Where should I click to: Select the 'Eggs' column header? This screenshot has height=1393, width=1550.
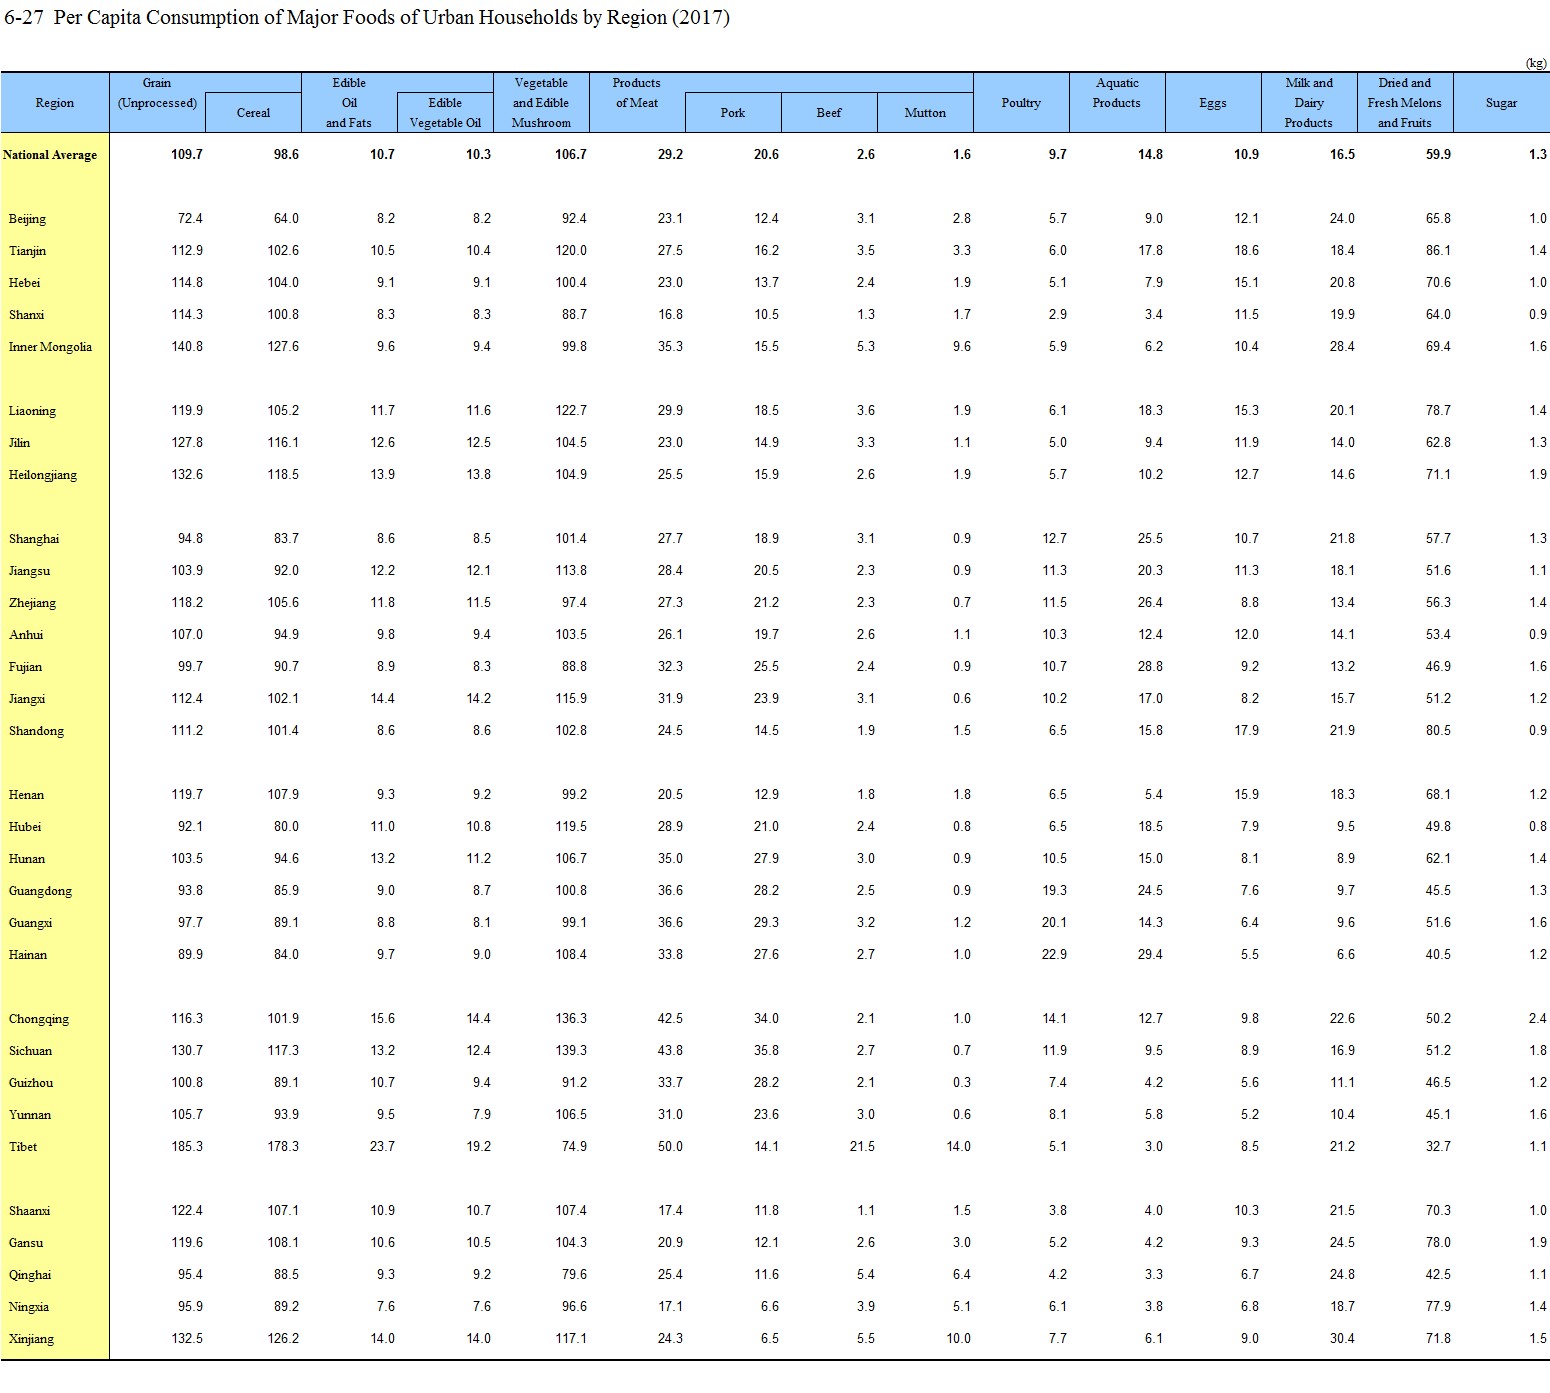pyautogui.click(x=1213, y=103)
